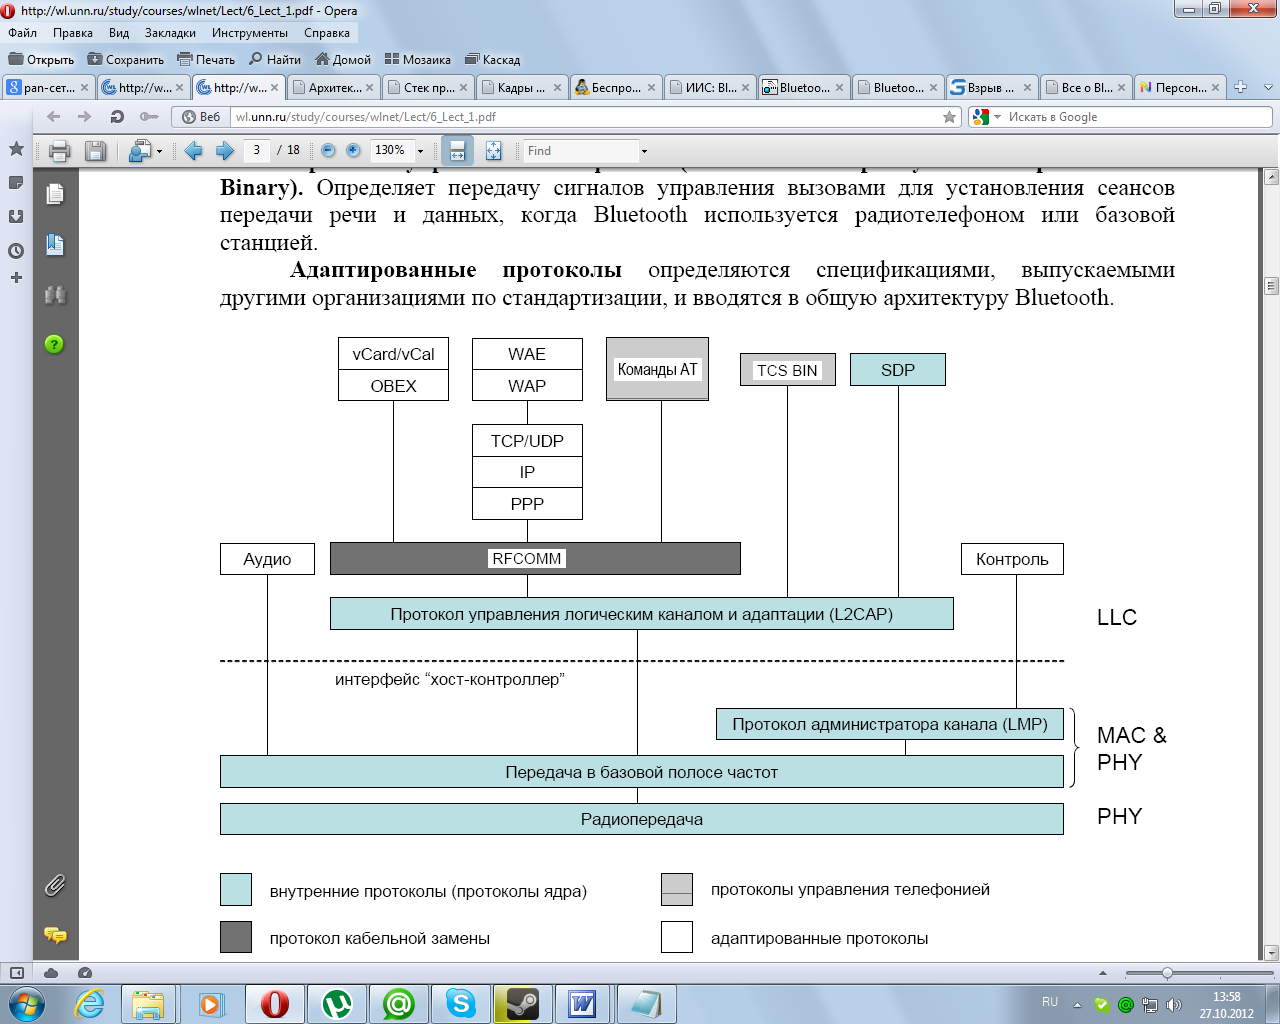The width and height of the screenshot is (1280, 1024).
Task: Open the binoculars Search panel
Action: [55, 295]
